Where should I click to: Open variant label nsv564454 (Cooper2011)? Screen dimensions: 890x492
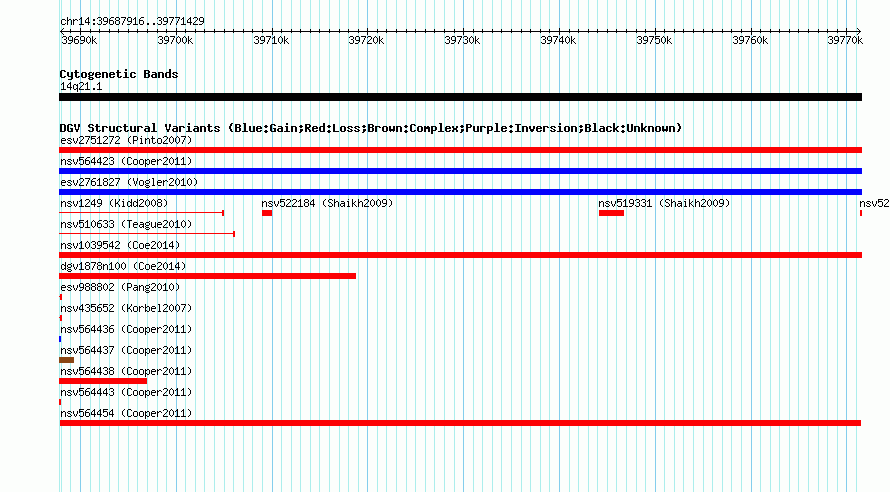126,413
